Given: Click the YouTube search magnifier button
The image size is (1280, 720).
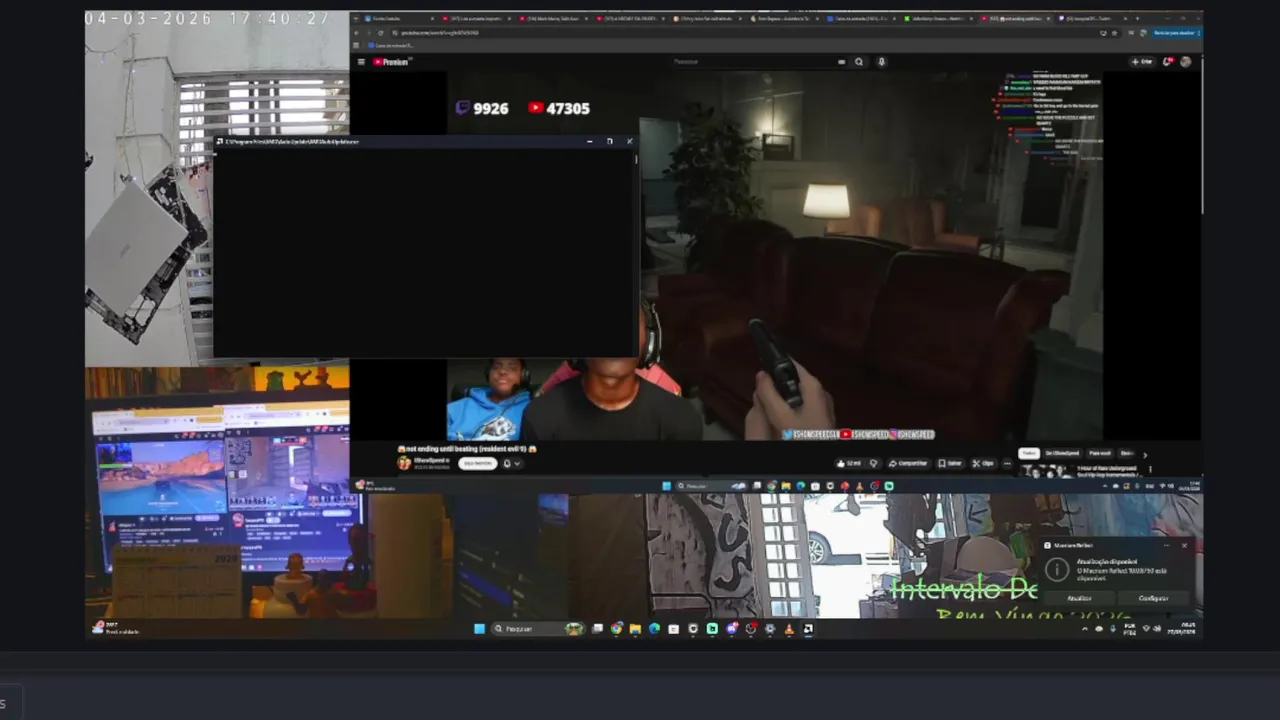Looking at the screenshot, I should coord(858,61).
